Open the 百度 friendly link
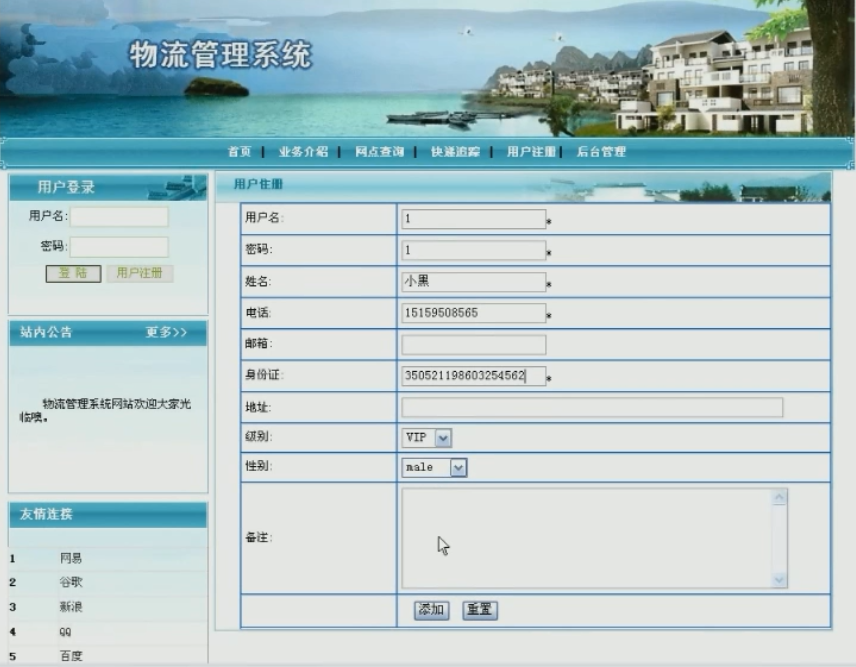The height and width of the screenshot is (667, 856). coord(71,656)
